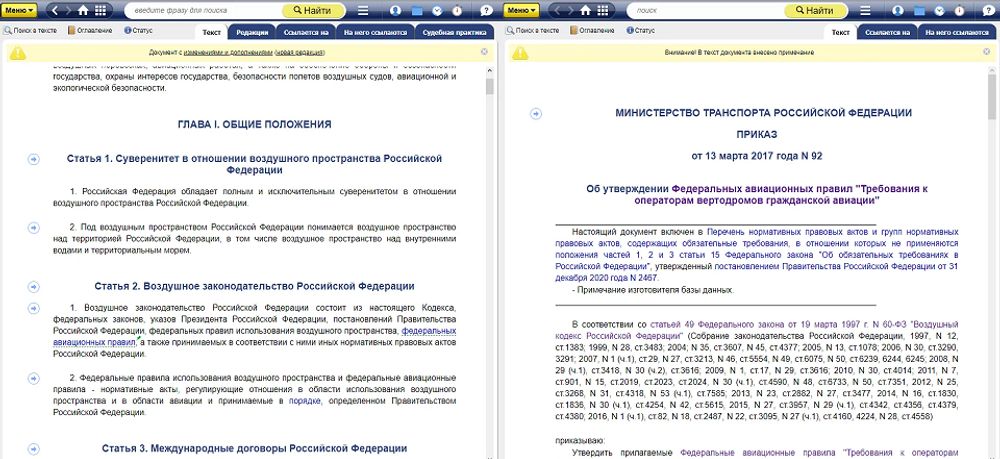Click the search field in right pane
Screen dimensions: 1000x459
click(x=700, y=10)
